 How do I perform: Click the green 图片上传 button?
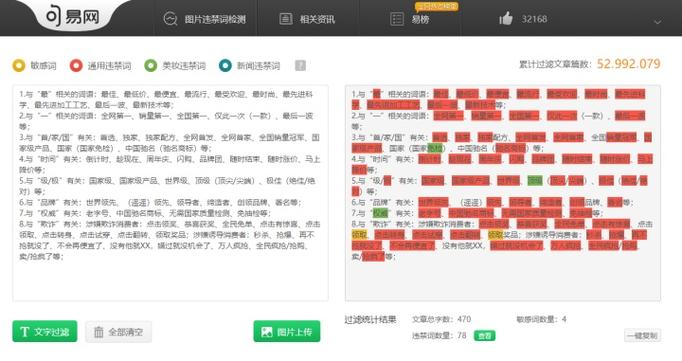pyautogui.click(x=287, y=331)
